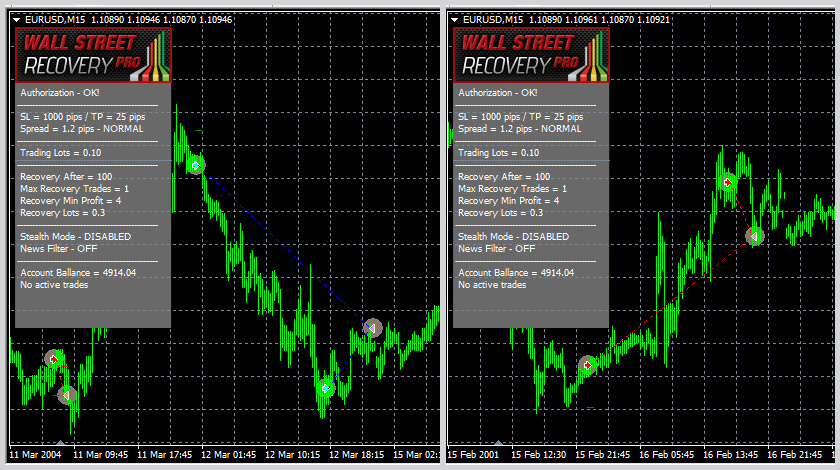Click the '12 Mar 10:15' time axis label
Image resolution: width=840 pixels, height=470 pixels.
coord(292,455)
